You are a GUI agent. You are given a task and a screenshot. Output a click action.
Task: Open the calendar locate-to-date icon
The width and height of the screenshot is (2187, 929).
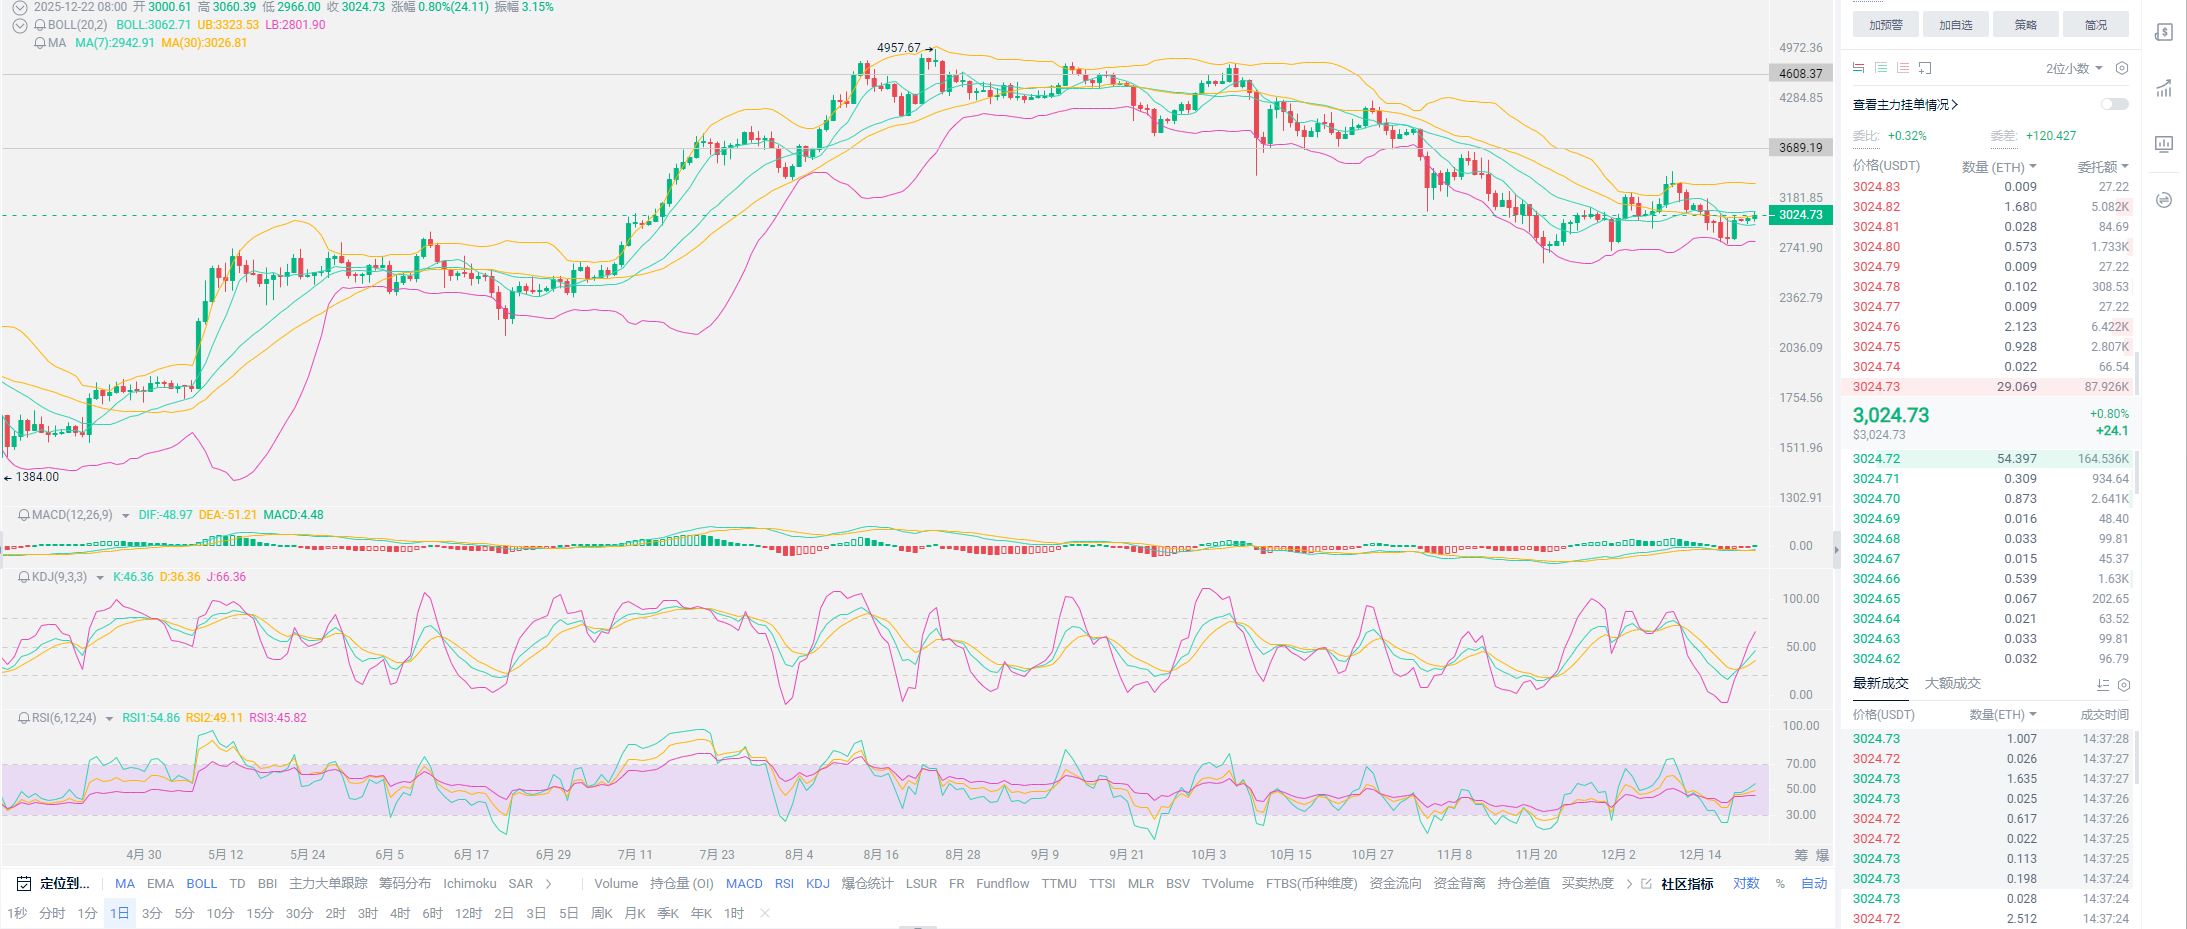[x=24, y=884]
